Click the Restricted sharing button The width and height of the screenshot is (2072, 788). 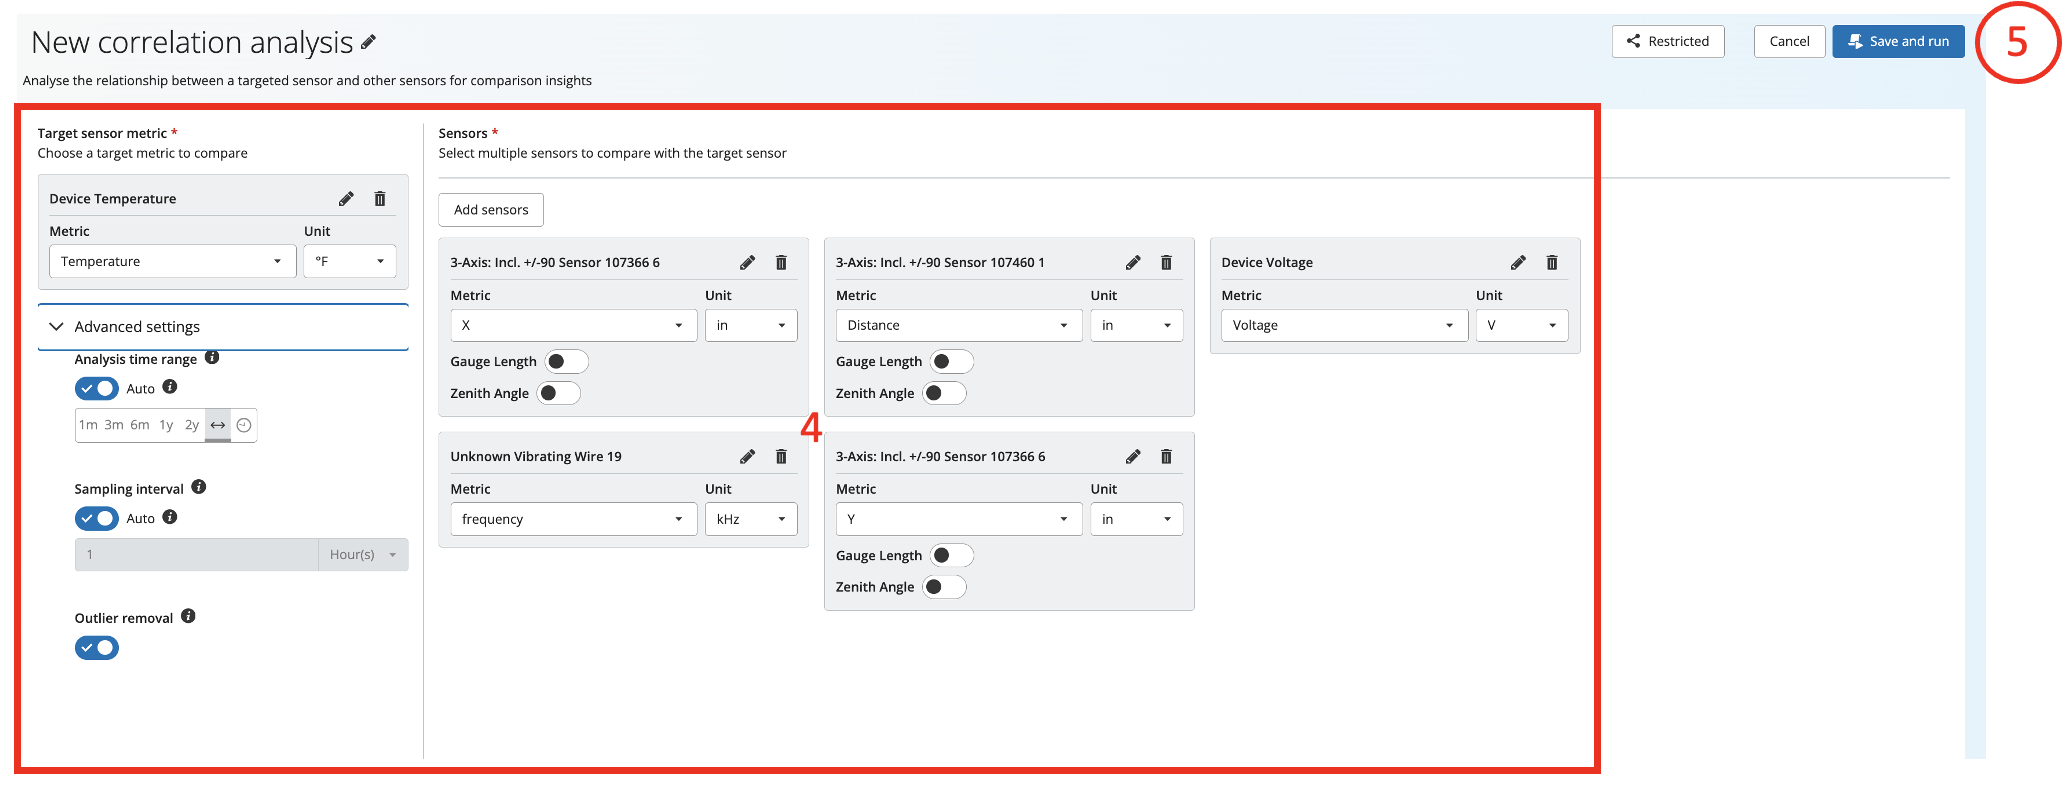1668,41
